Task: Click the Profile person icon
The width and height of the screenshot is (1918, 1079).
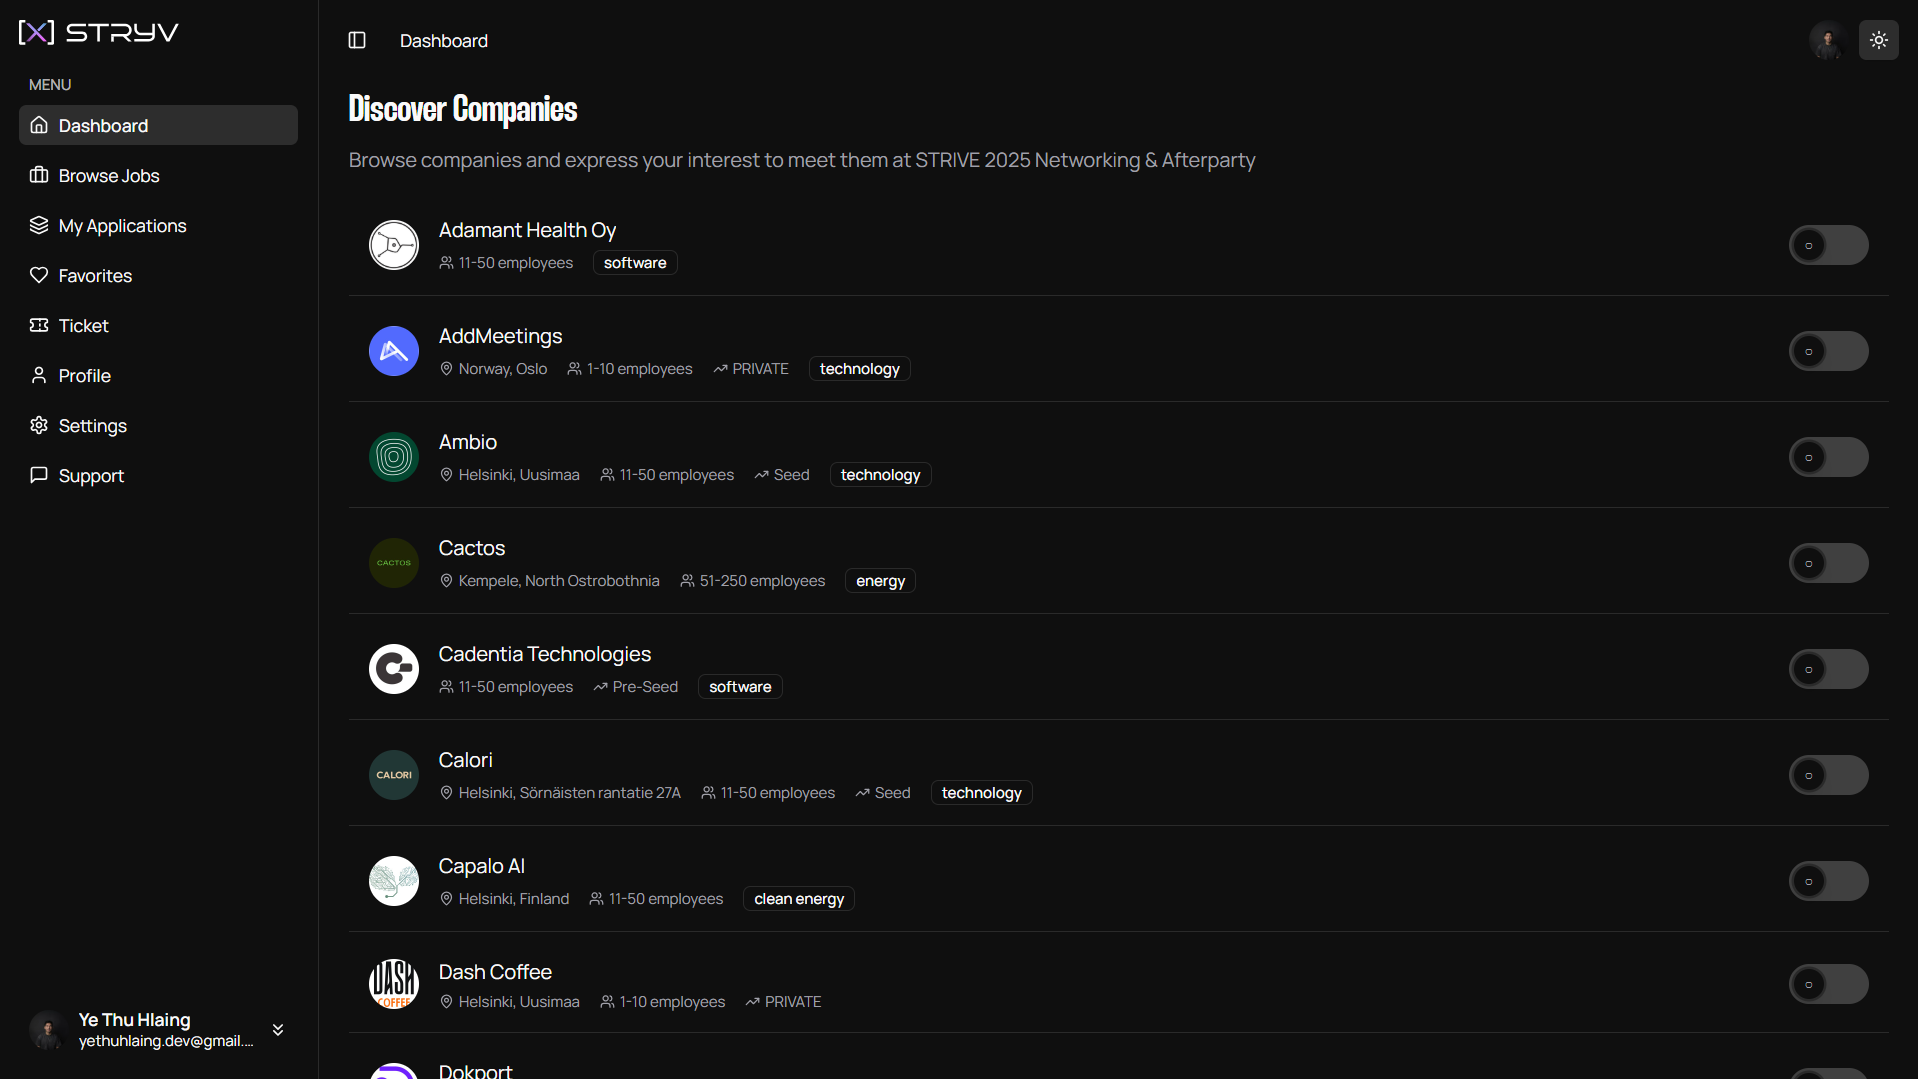Action: coord(39,375)
